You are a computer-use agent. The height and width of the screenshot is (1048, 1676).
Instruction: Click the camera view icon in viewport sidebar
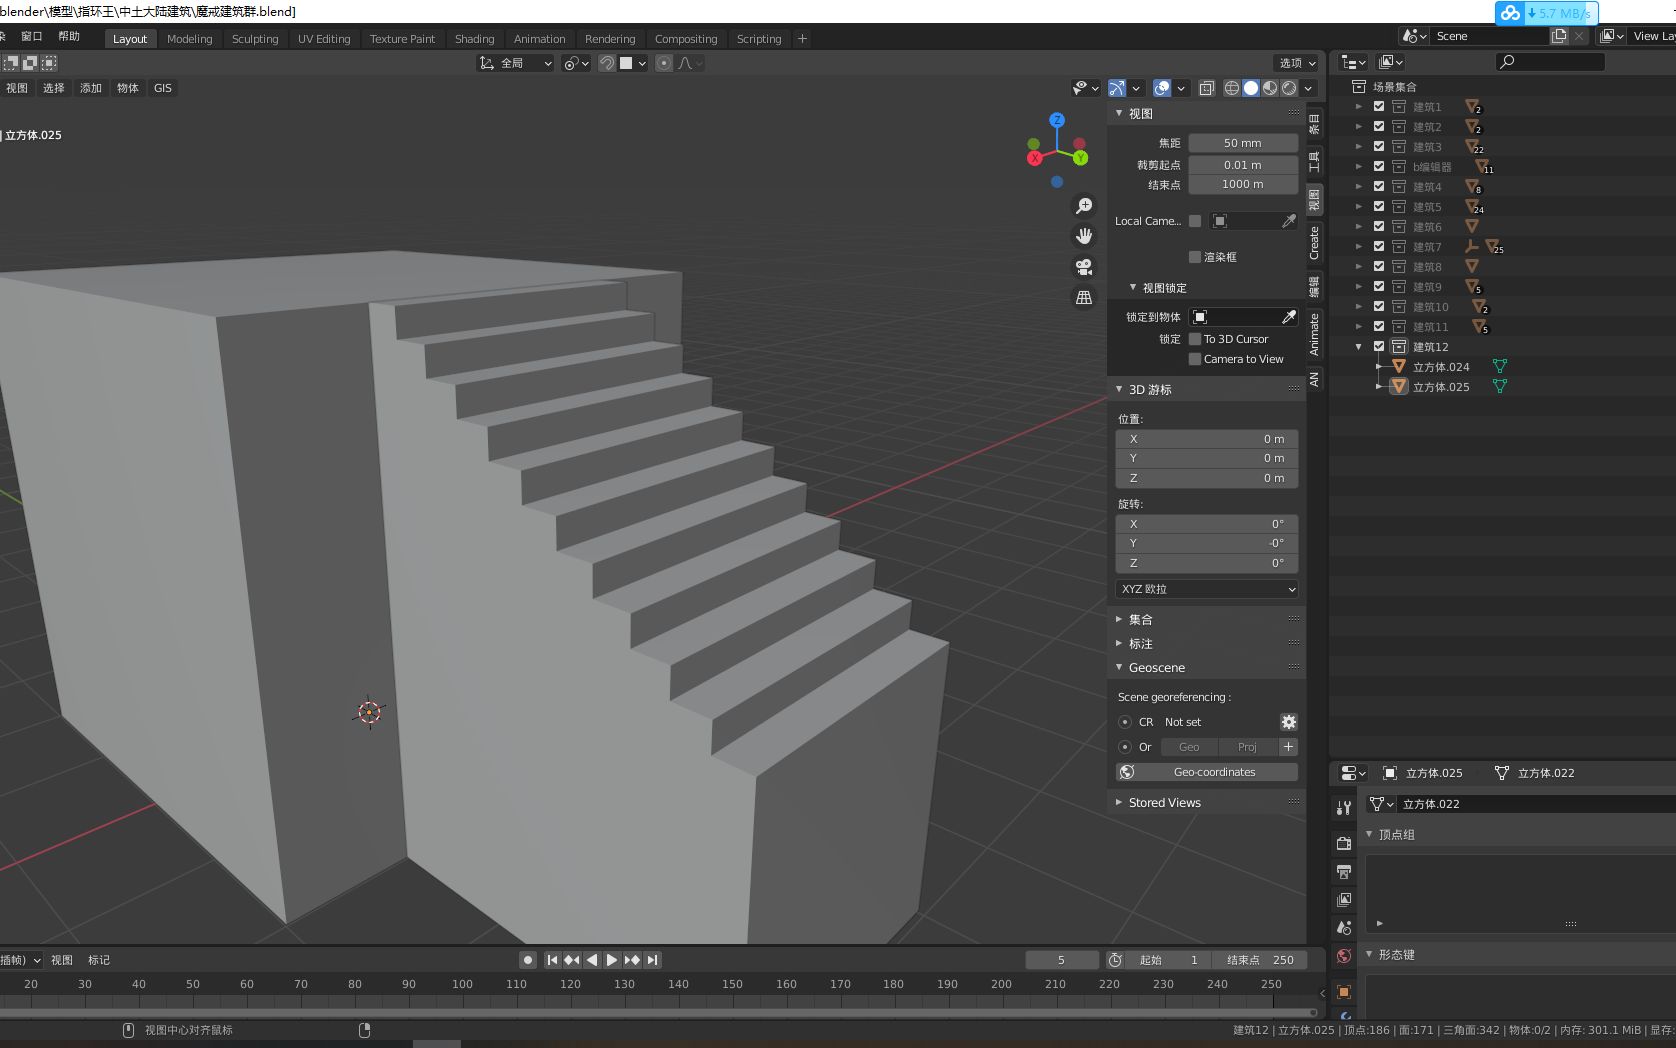pos(1084,267)
